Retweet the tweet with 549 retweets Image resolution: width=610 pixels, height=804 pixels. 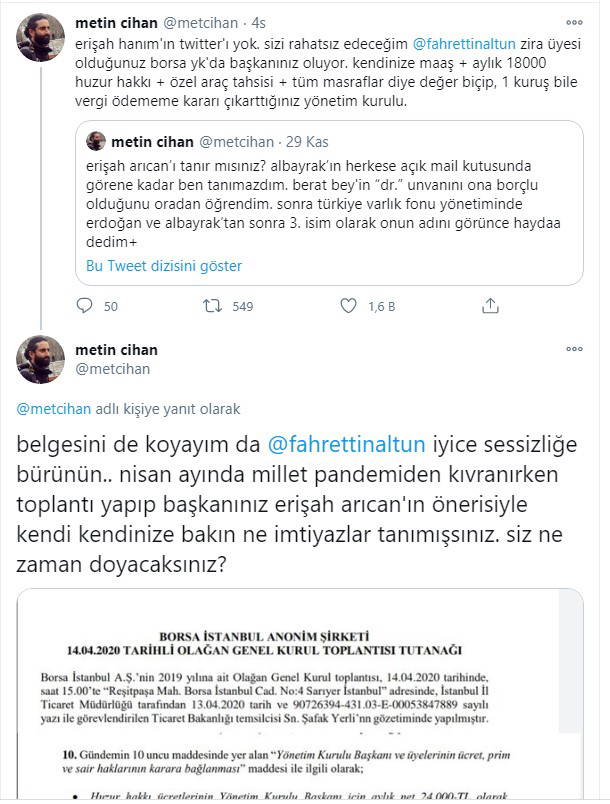tap(213, 306)
